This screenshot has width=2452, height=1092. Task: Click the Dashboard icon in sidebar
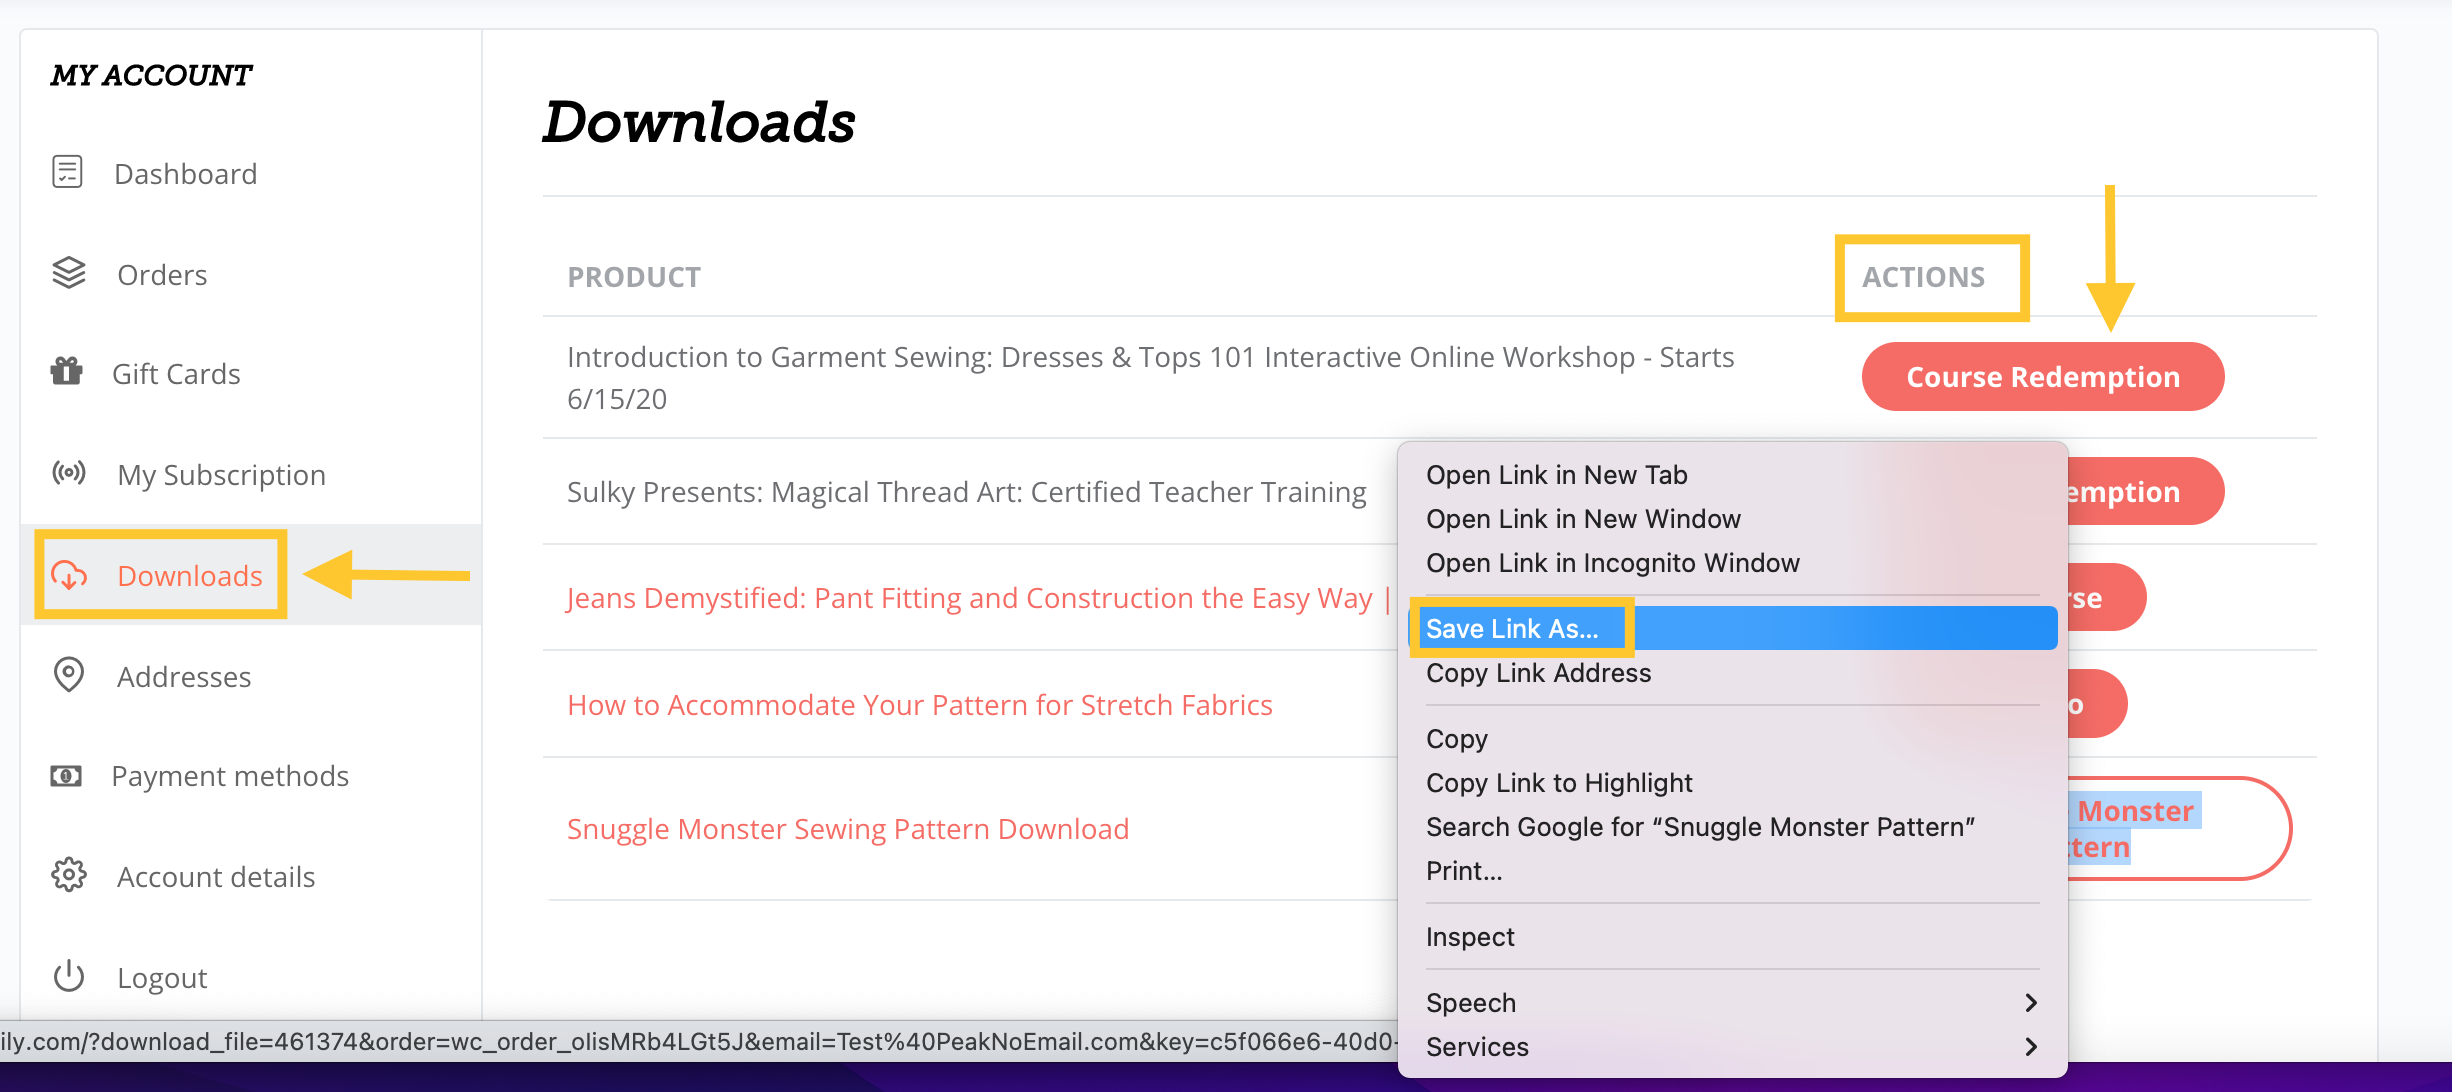click(67, 172)
